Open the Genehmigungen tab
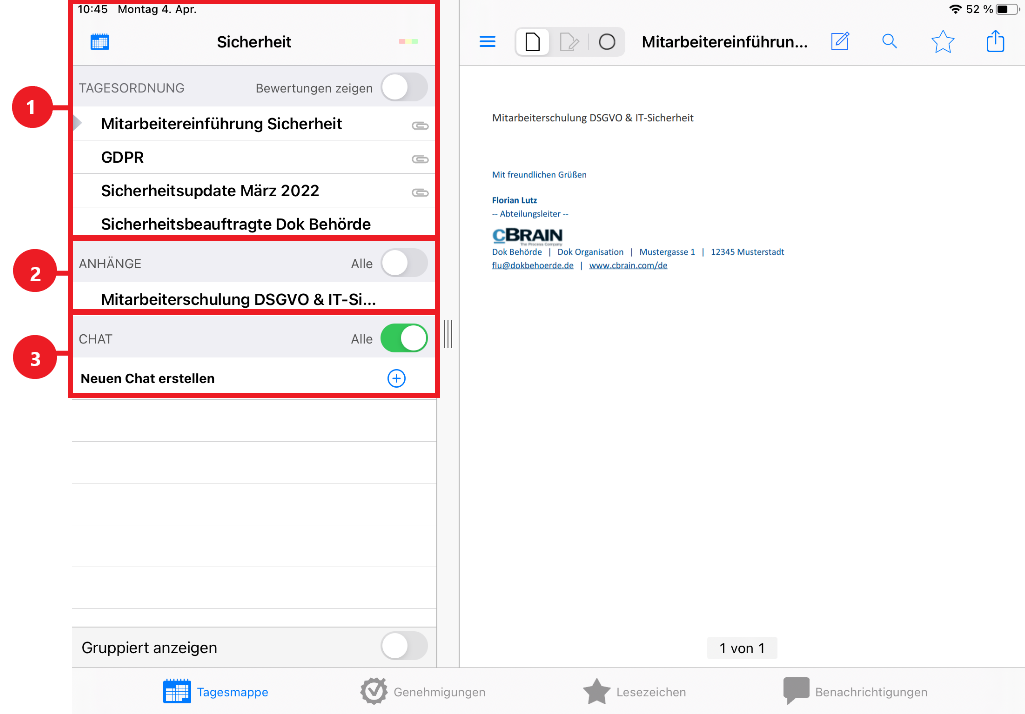1025x714 pixels. (423, 691)
